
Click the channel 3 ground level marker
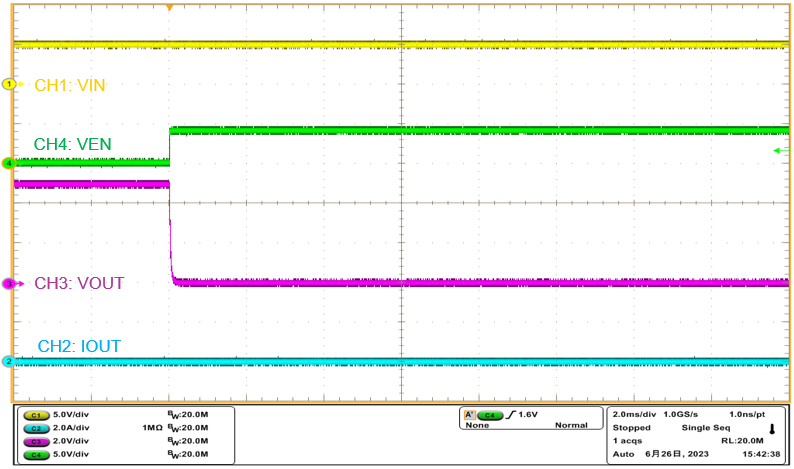pos(9,284)
